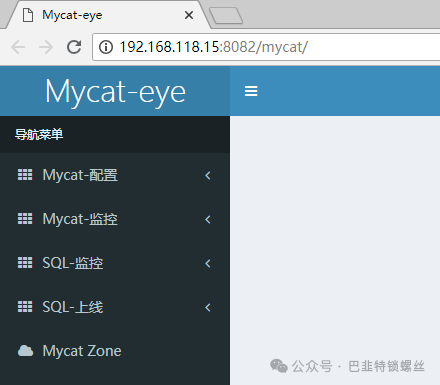The image size is (440, 385).
Task: Click the cloud icon for Mycat Zone
Action: coord(25,351)
